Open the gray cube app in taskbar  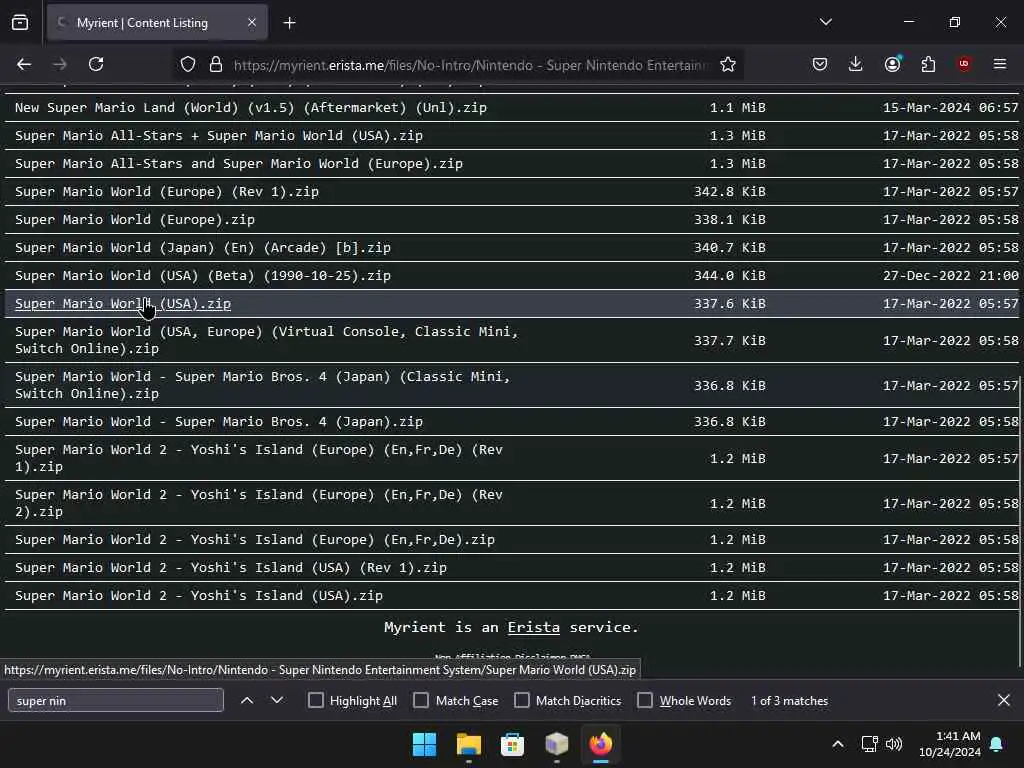click(556, 744)
